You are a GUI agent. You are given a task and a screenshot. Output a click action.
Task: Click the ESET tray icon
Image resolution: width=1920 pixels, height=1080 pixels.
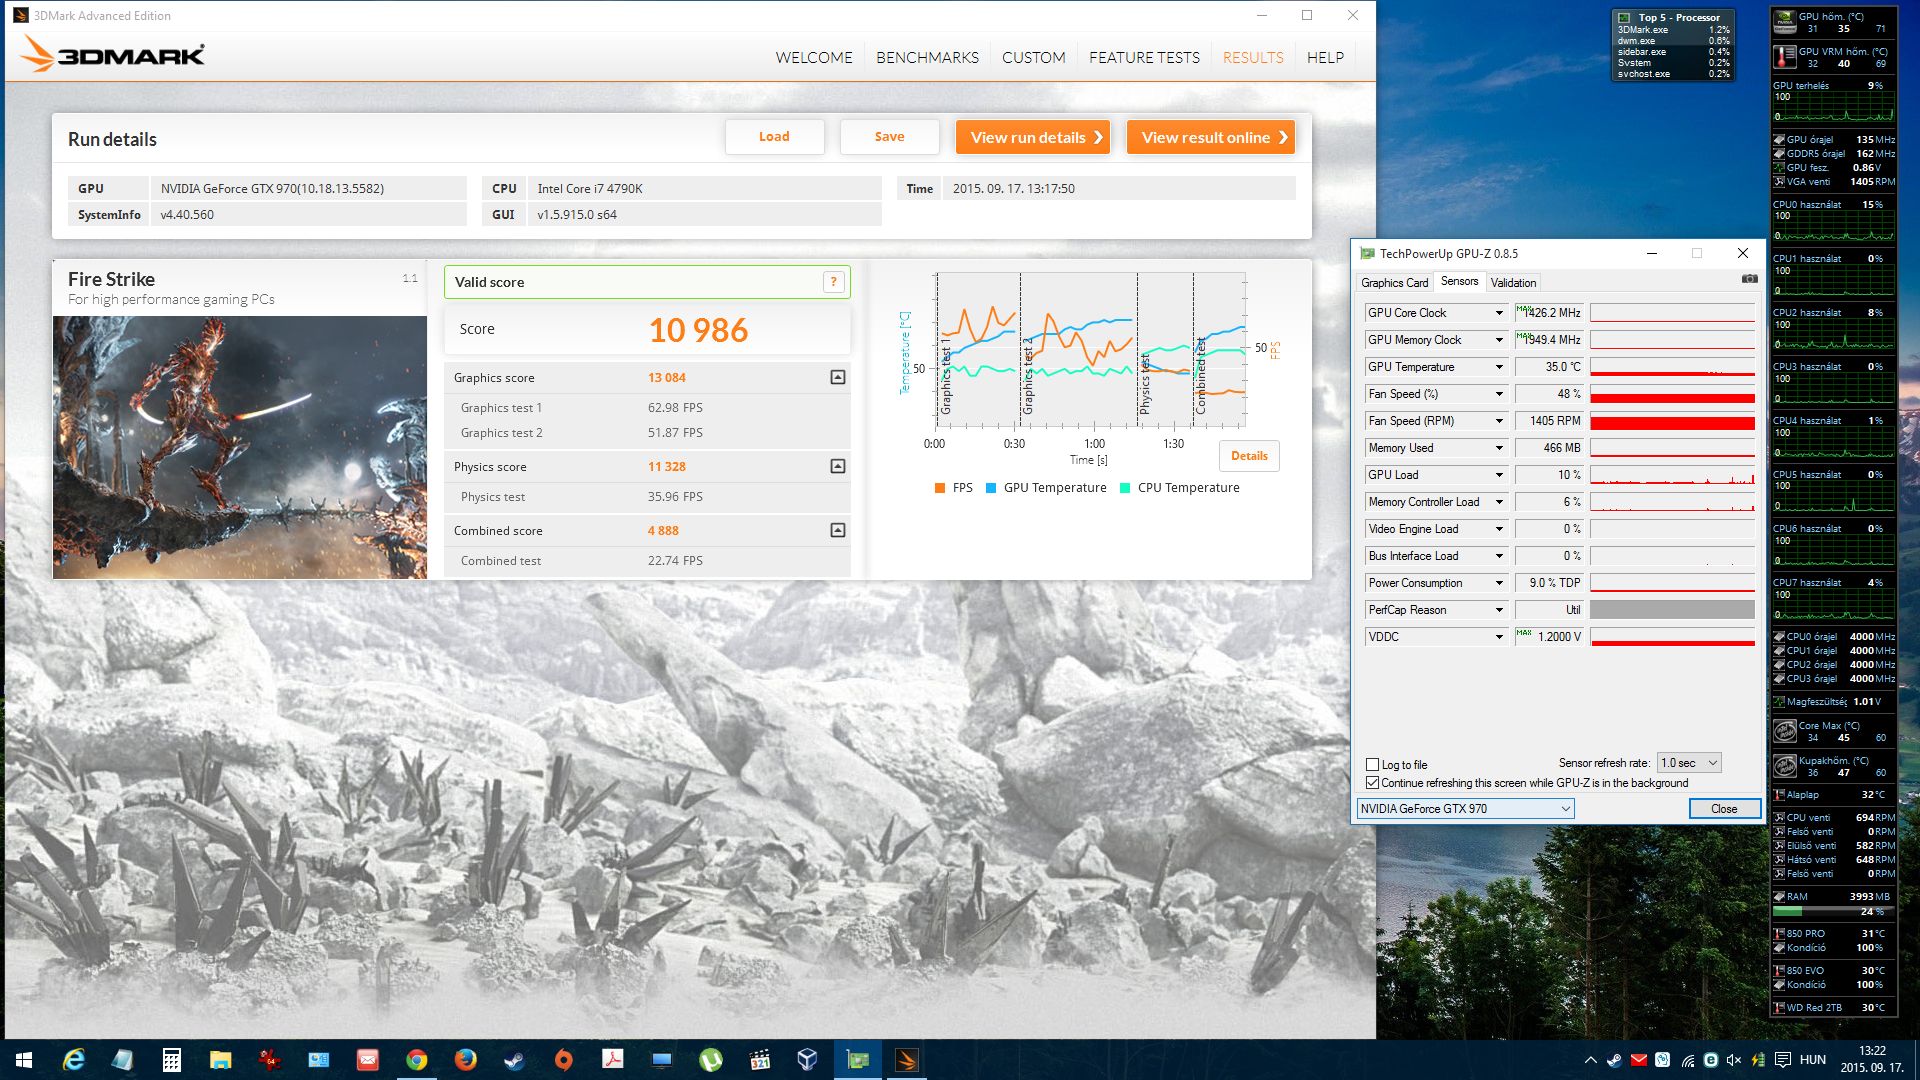click(x=1710, y=1060)
